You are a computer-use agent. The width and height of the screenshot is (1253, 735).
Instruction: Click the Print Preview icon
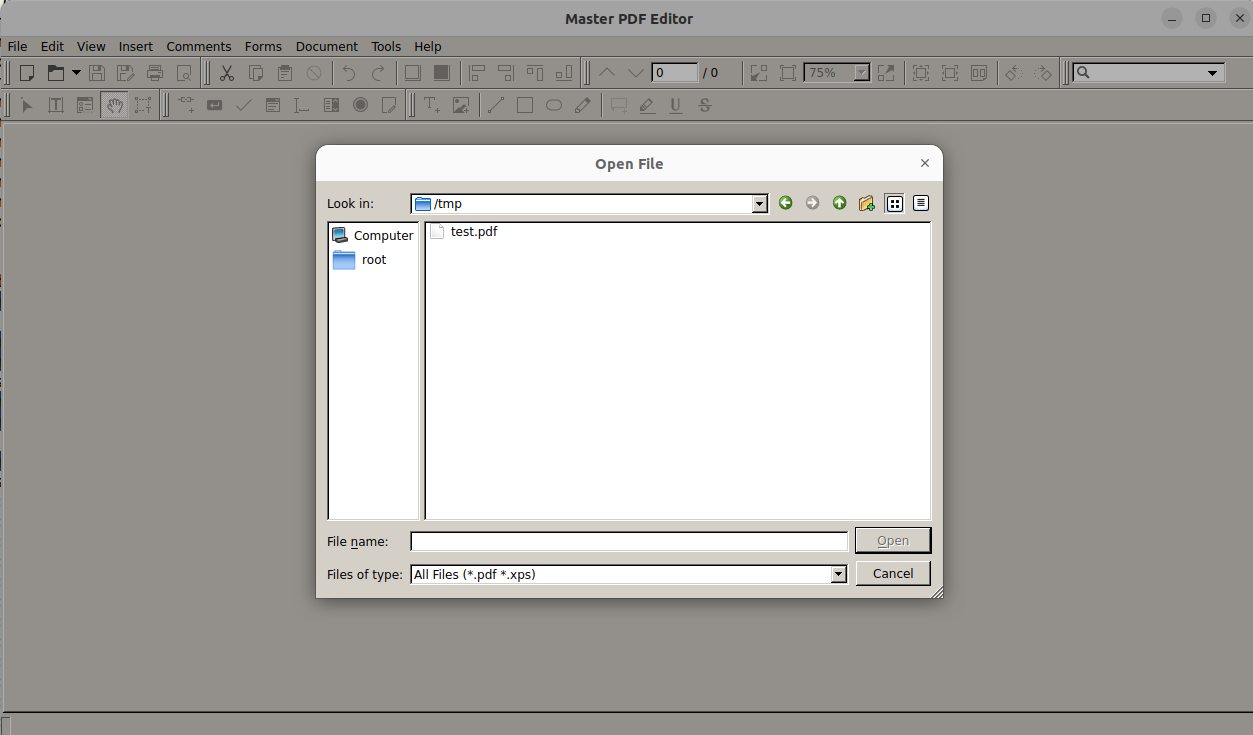[184, 73]
